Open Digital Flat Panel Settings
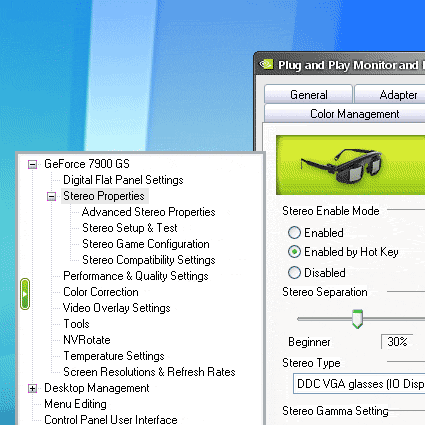Image resolution: width=425 pixels, height=425 pixels. 123,180
